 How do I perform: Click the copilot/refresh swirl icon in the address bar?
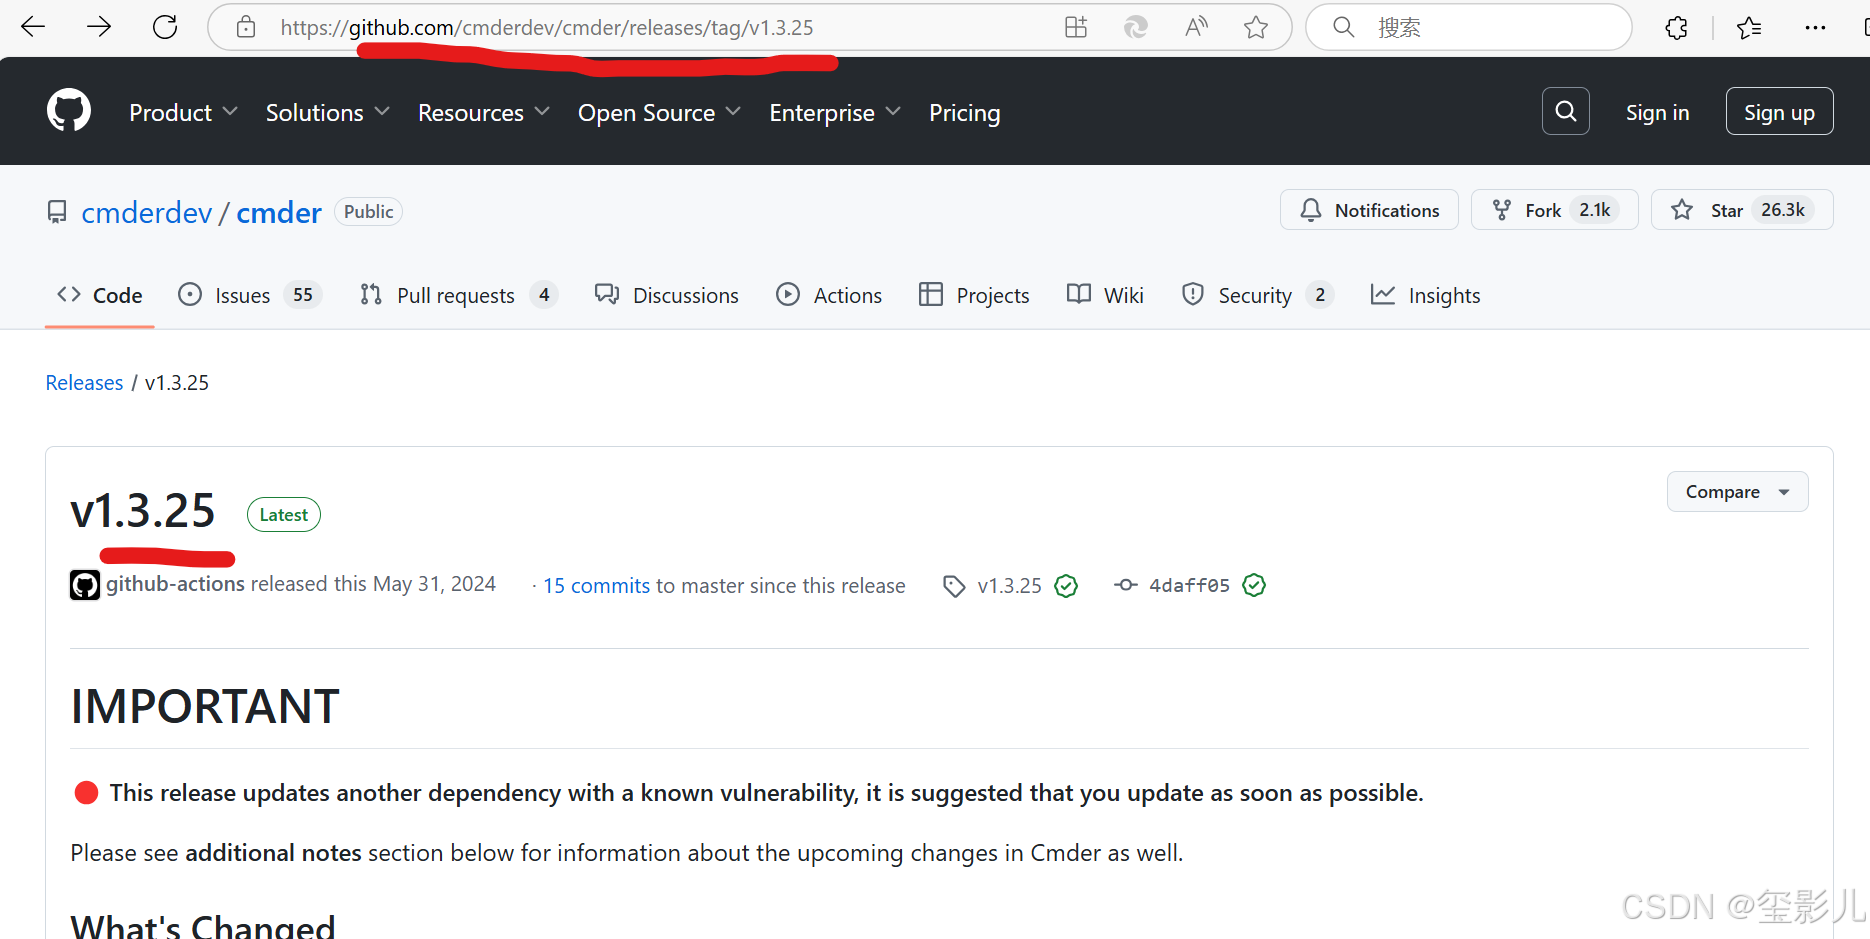(x=1136, y=27)
